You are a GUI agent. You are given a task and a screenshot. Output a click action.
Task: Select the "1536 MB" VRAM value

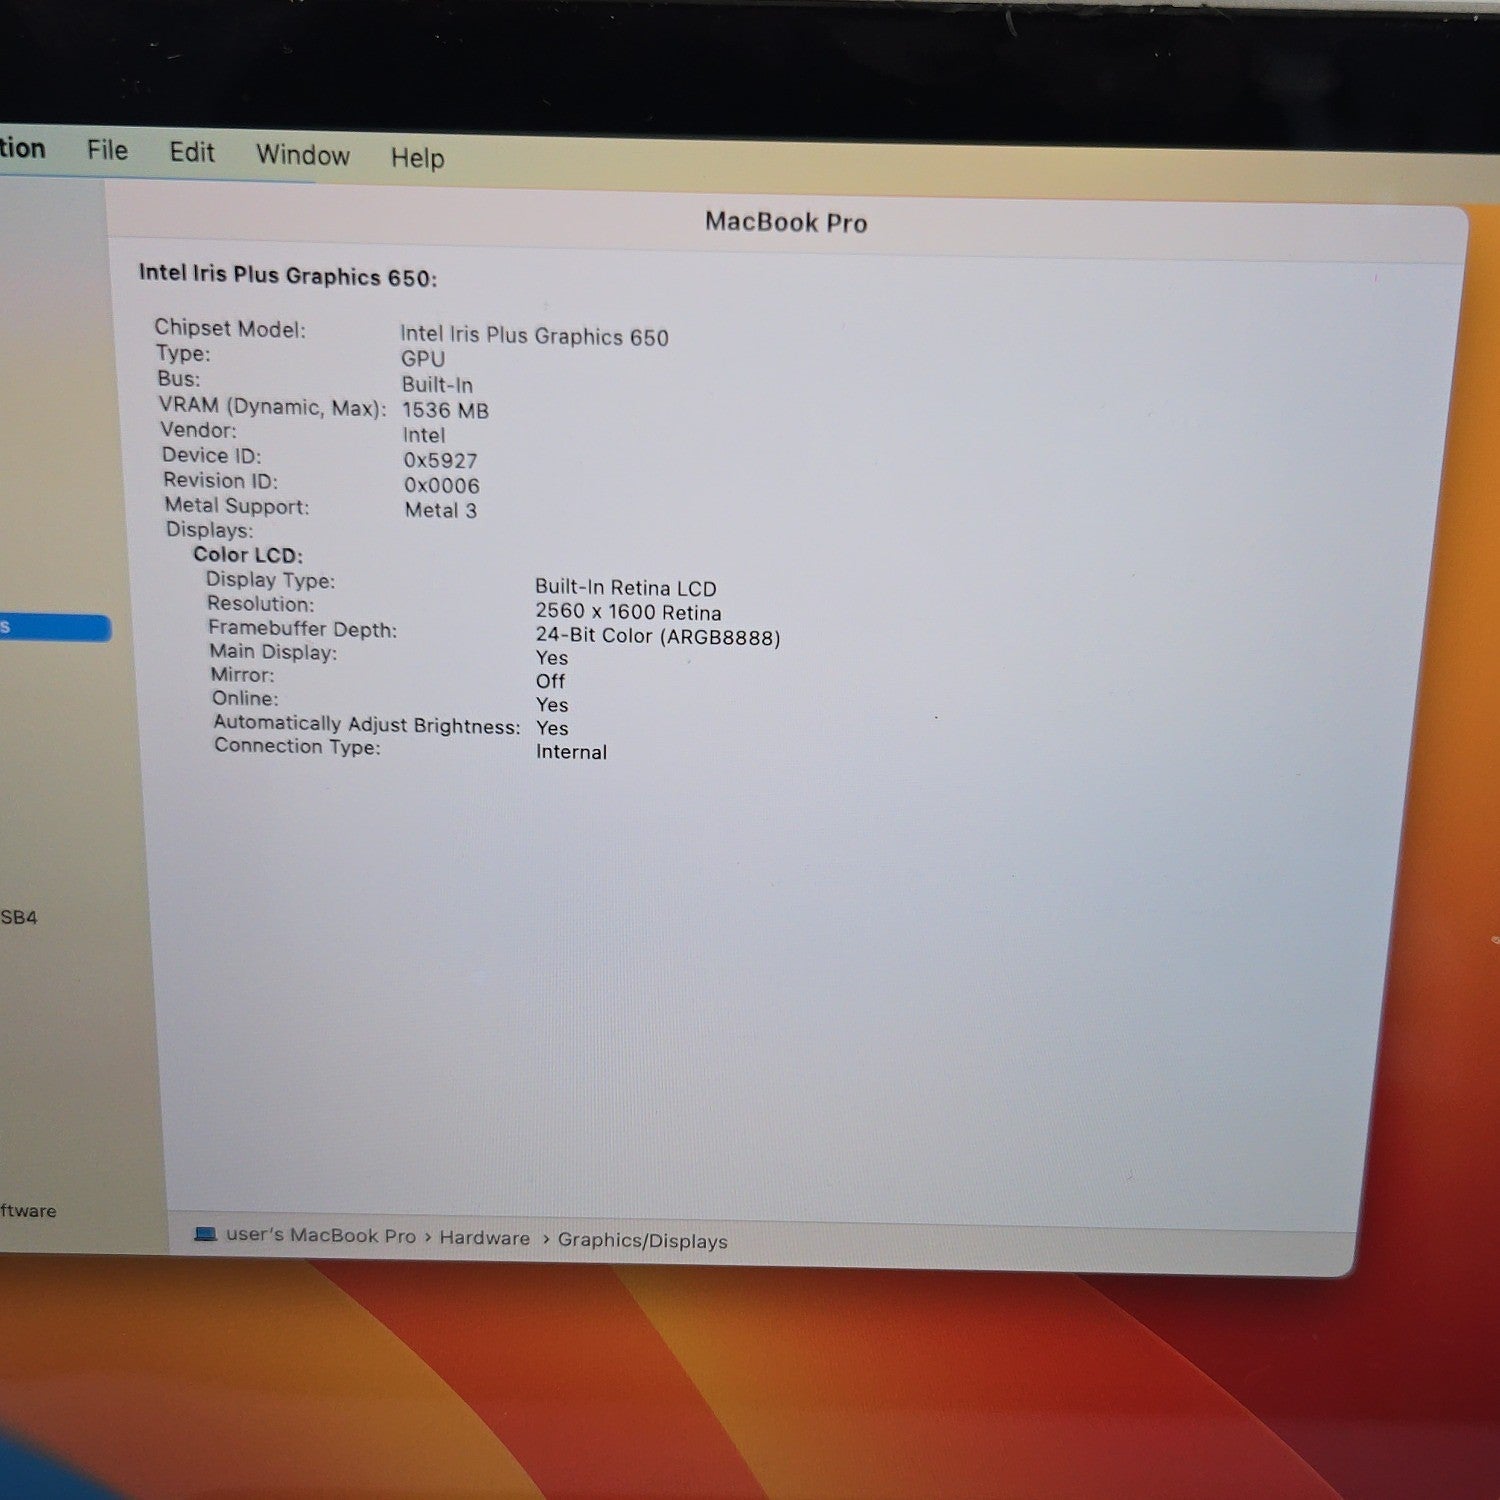click(x=445, y=410)
